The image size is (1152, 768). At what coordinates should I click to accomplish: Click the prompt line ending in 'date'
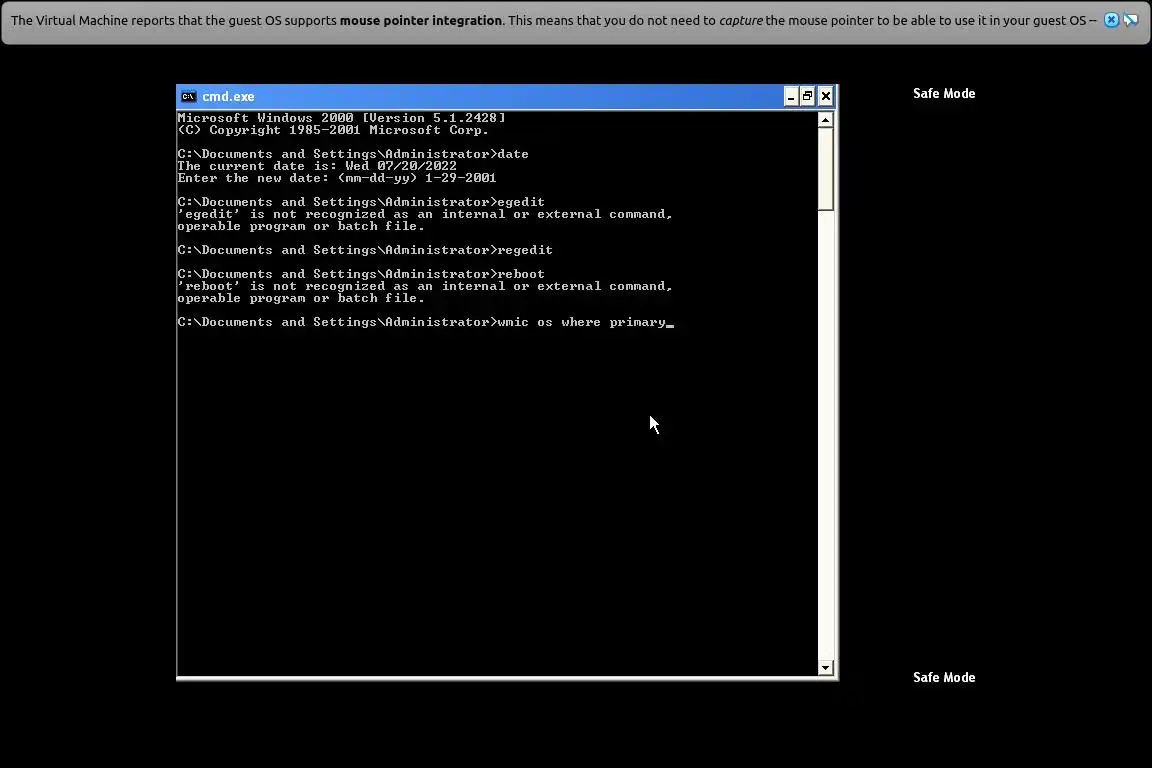(353, 154)
